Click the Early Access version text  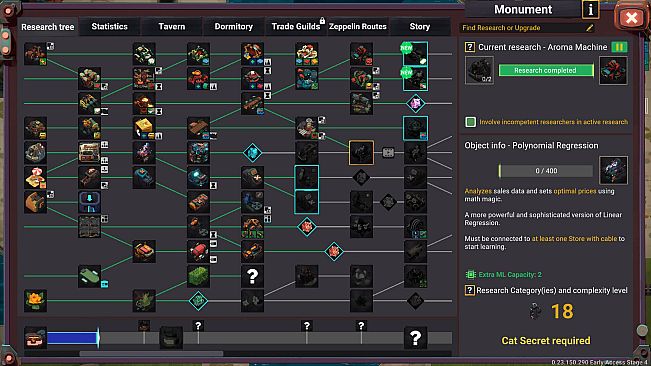tap(600, 362)
